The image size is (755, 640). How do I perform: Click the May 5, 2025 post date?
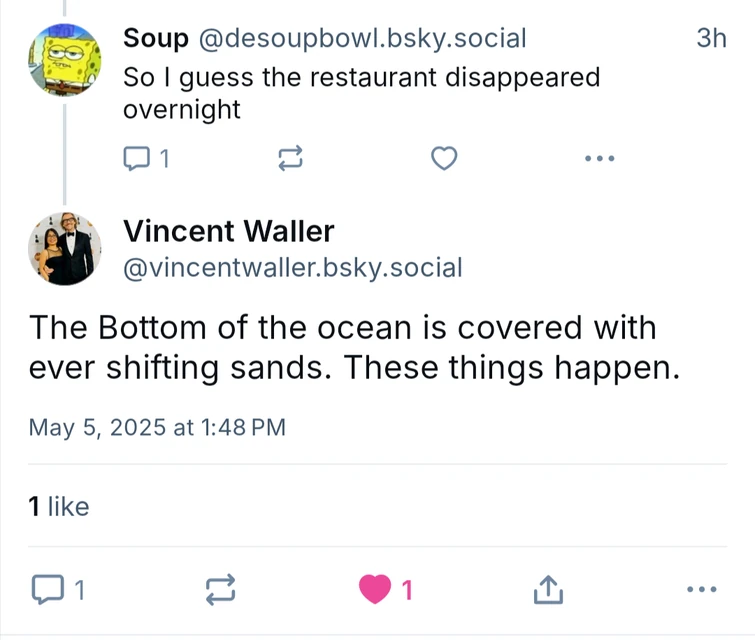click(157, 428)
